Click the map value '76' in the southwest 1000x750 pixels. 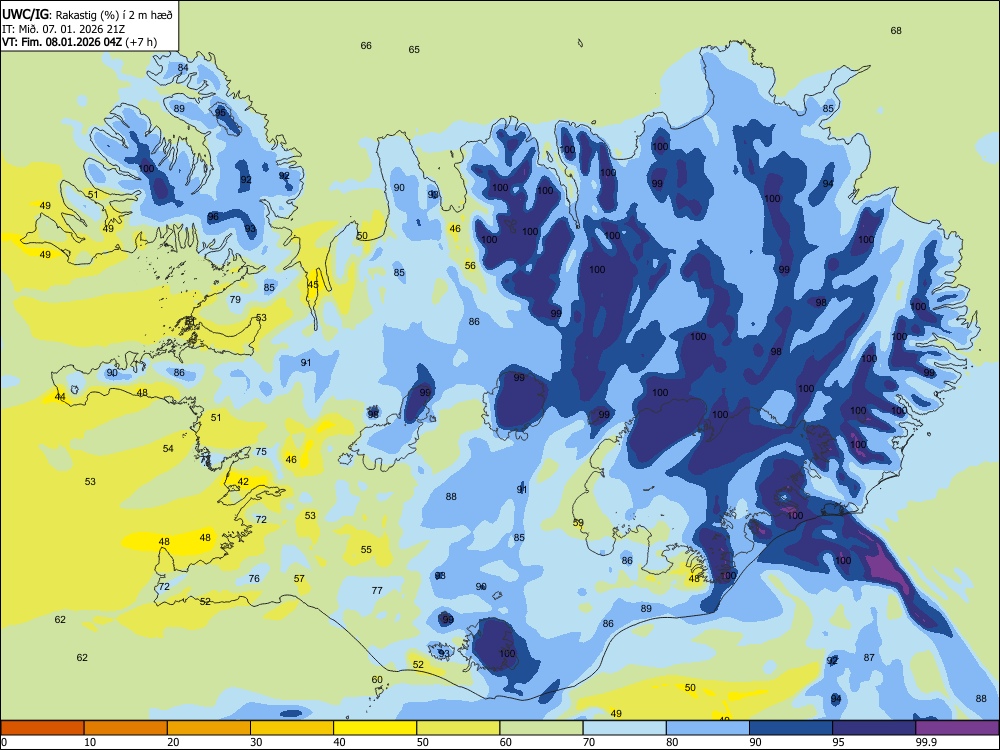tap(254, 579)
